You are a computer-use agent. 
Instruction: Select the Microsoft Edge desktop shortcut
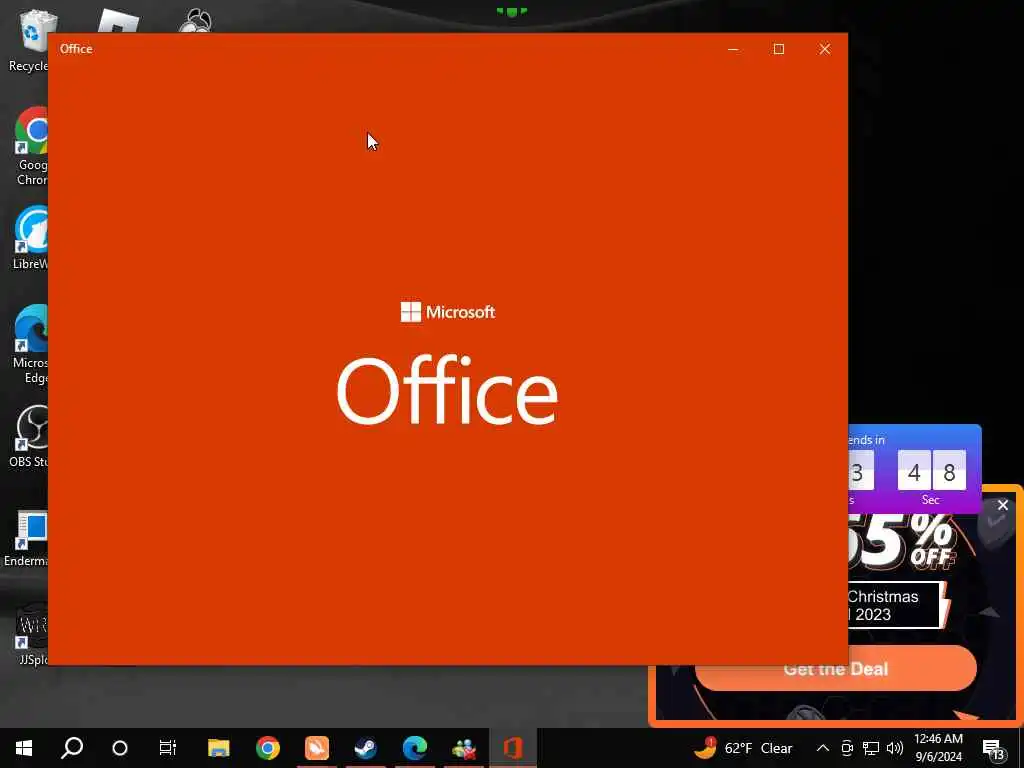tap(31, 344)
